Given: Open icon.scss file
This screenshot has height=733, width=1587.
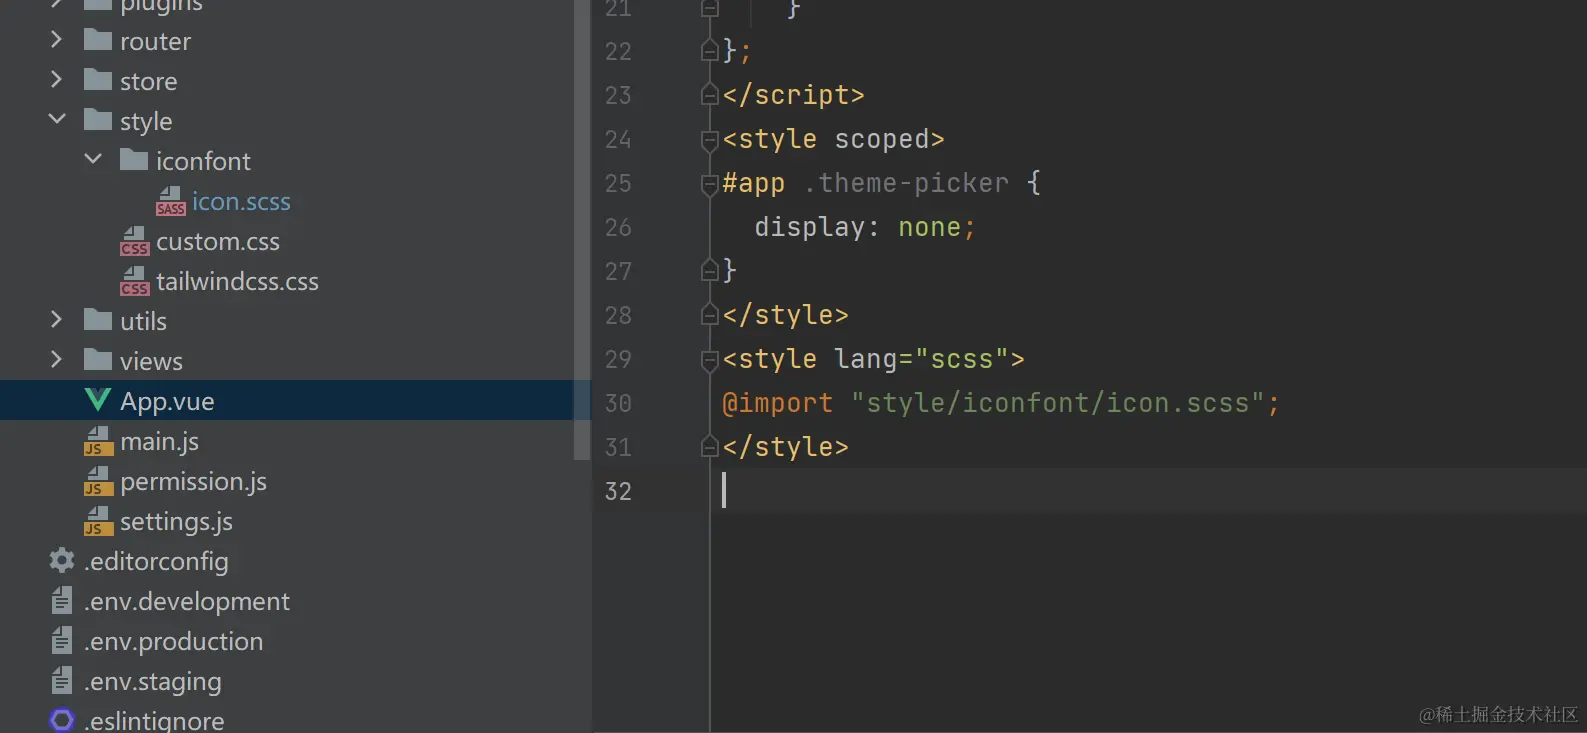Looking at the screenshot, I should [241, 201].
